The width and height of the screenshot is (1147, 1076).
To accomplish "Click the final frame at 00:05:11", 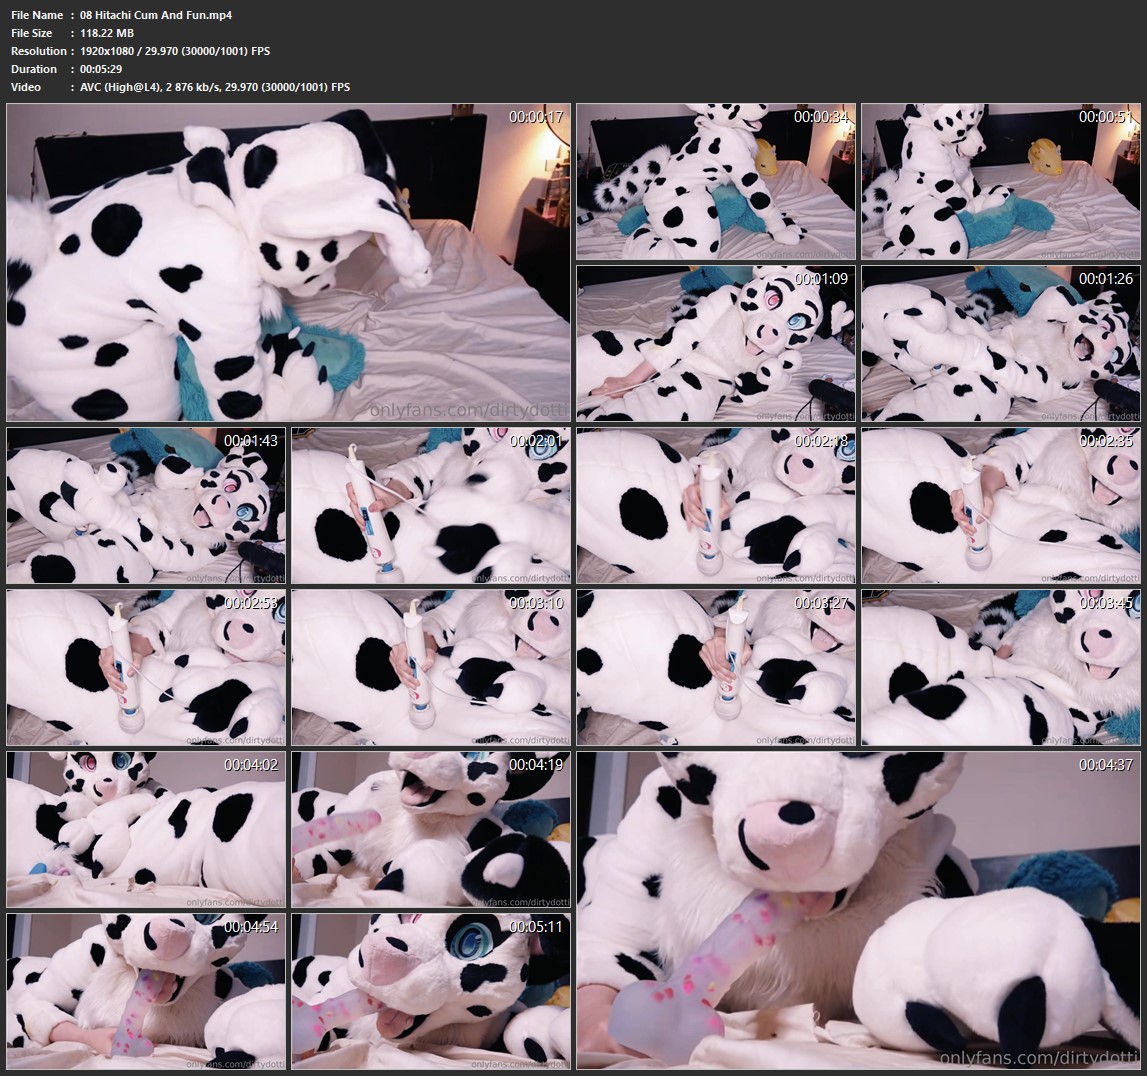I will coord(431,992).
